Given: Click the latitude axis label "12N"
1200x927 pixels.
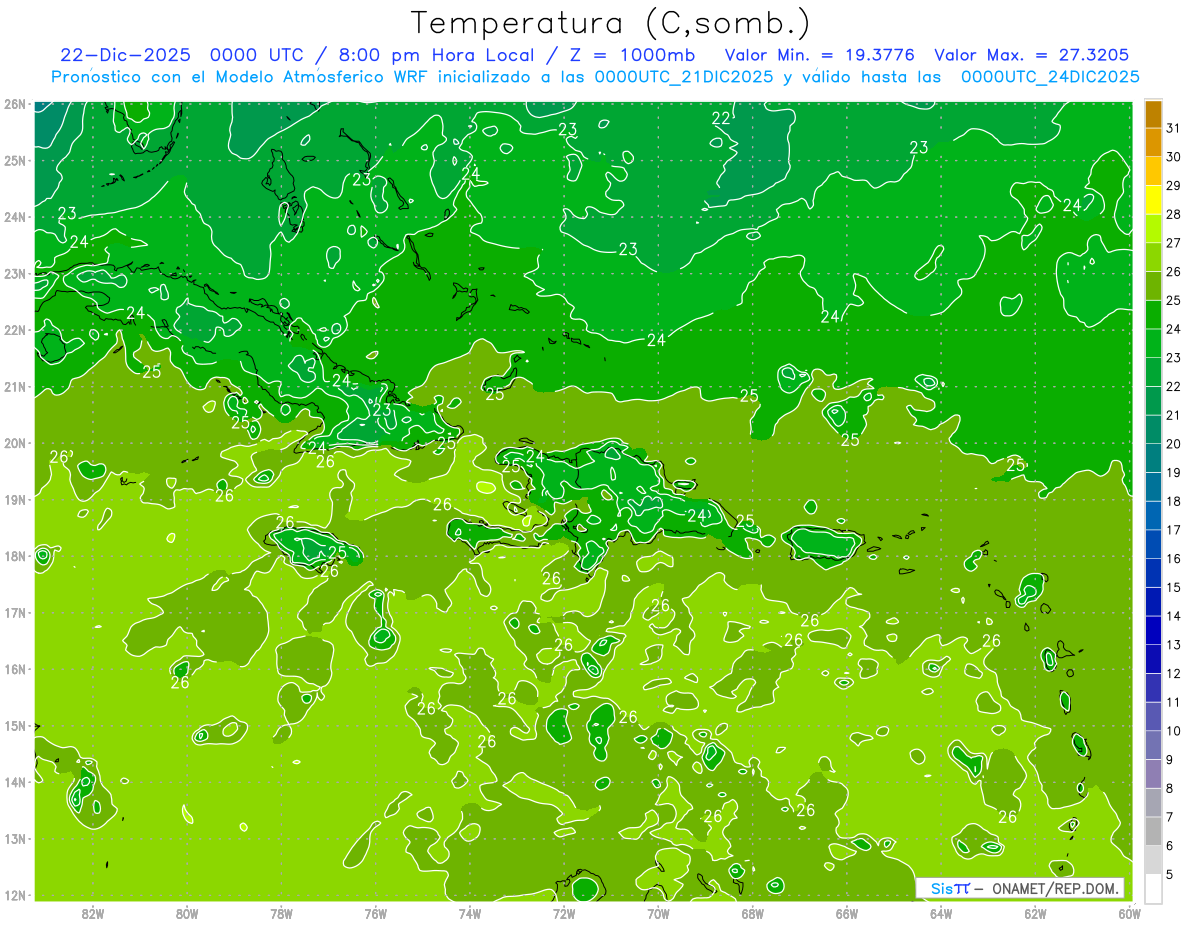Looking at the screenshot, I should pos(14,895).
